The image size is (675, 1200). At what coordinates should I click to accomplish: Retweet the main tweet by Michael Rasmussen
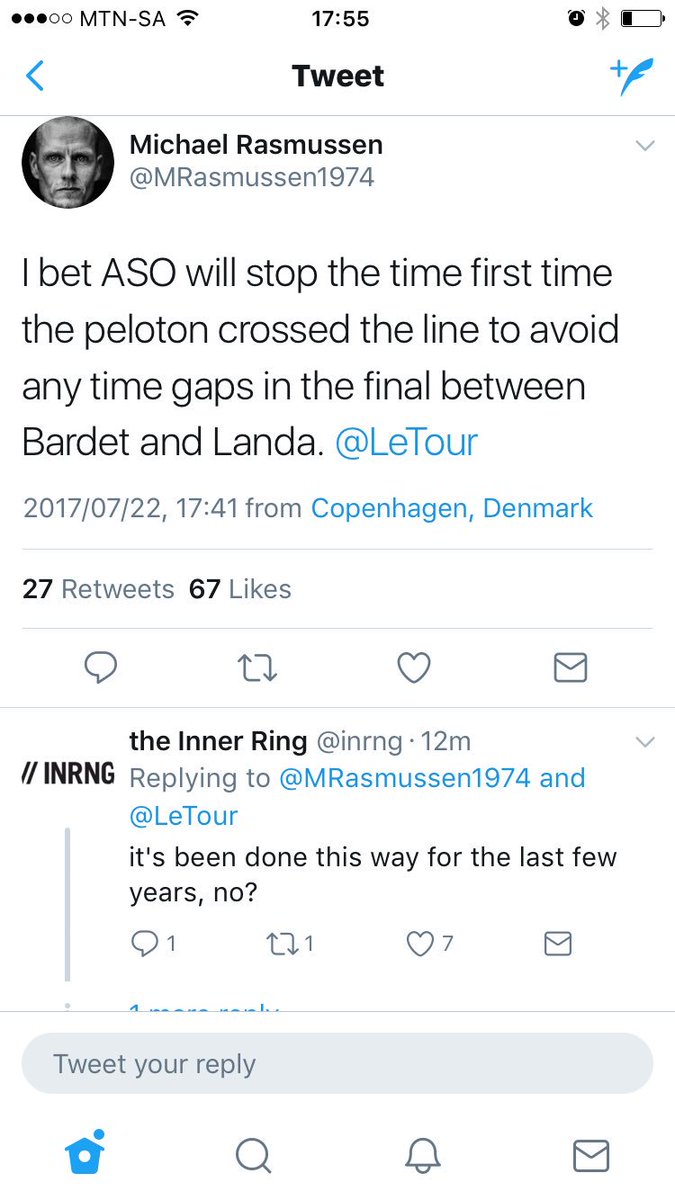[x=258, y=667]
